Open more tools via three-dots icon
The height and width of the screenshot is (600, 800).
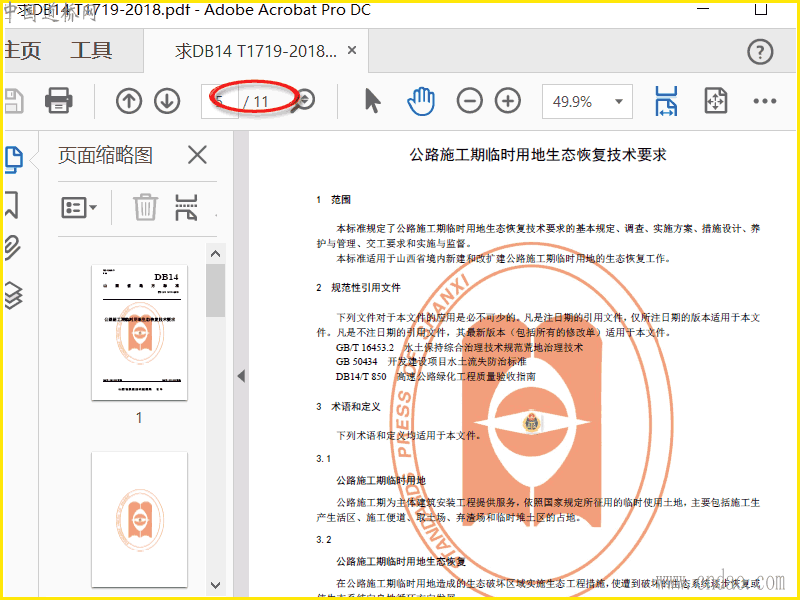coord(765,101)
